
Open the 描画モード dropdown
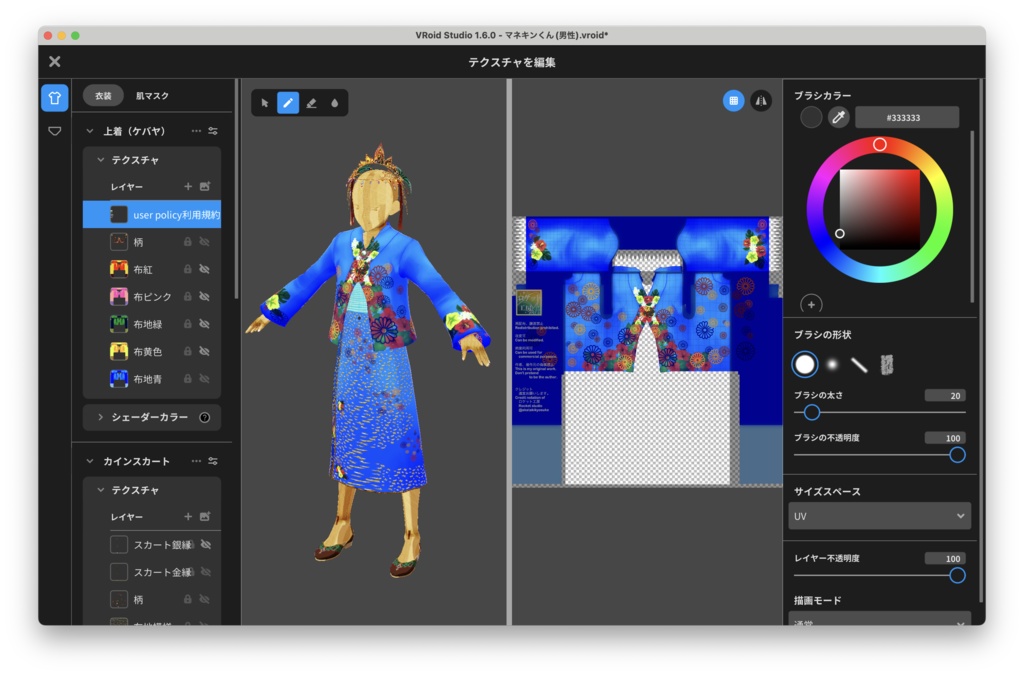coord(879,620)
